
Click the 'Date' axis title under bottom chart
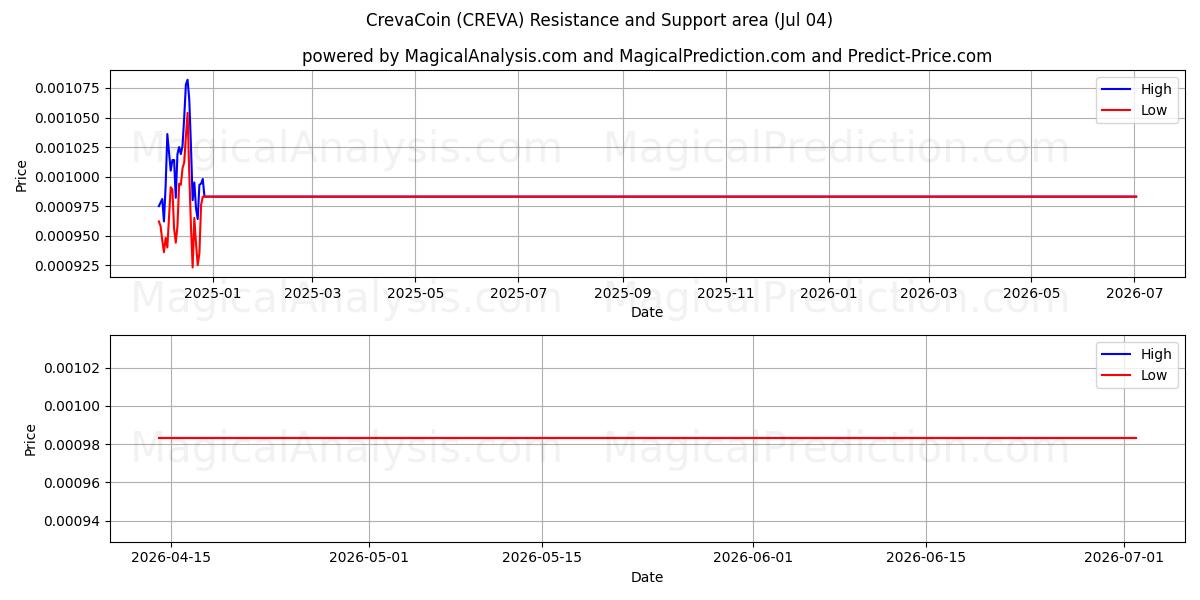click(x=647, y=577)
